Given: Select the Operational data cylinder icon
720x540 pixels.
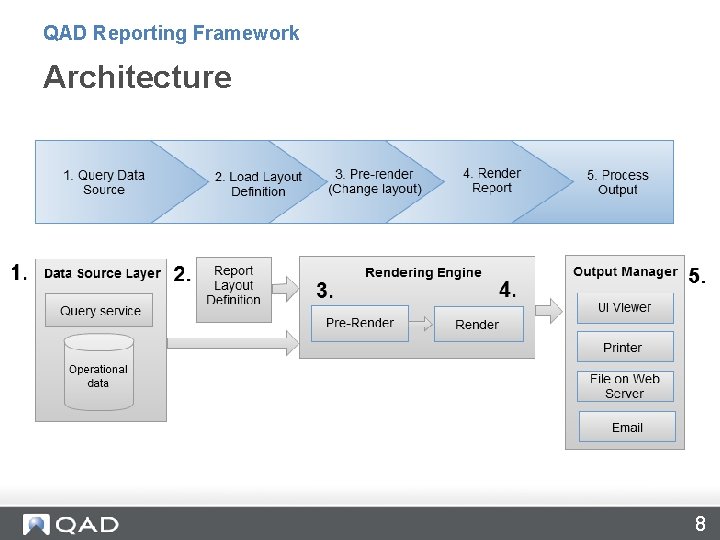Looking at the screenshot, I should [x=99, y=372].
